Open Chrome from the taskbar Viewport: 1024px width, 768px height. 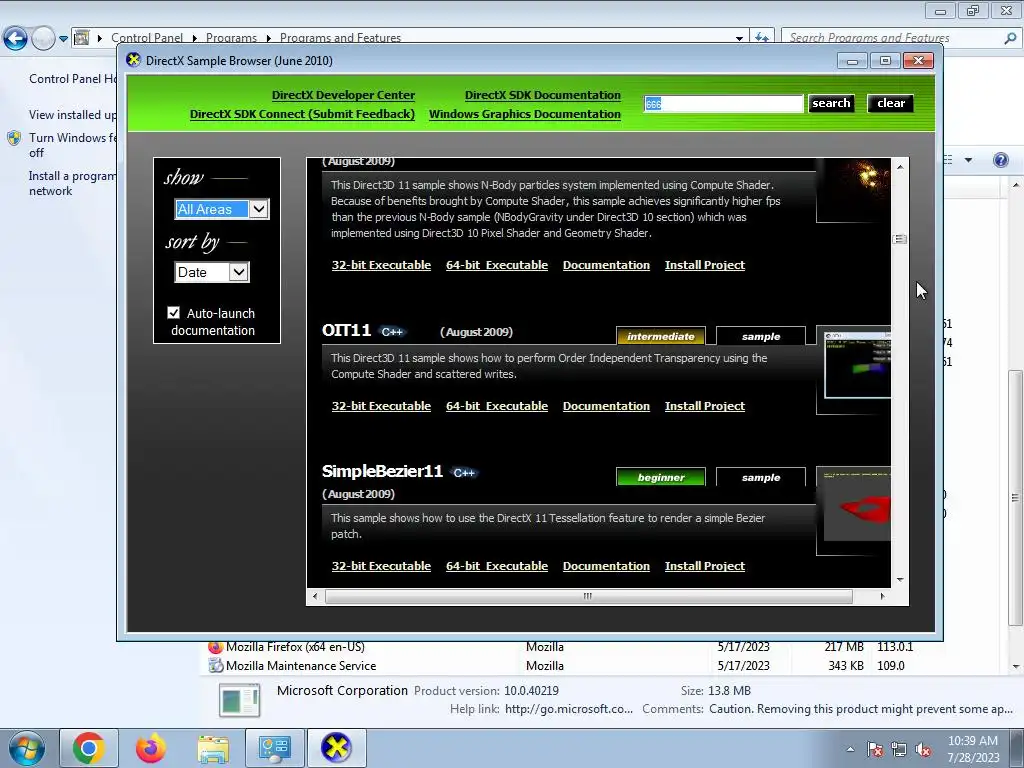pyautogui.click(x=89, y=748)
